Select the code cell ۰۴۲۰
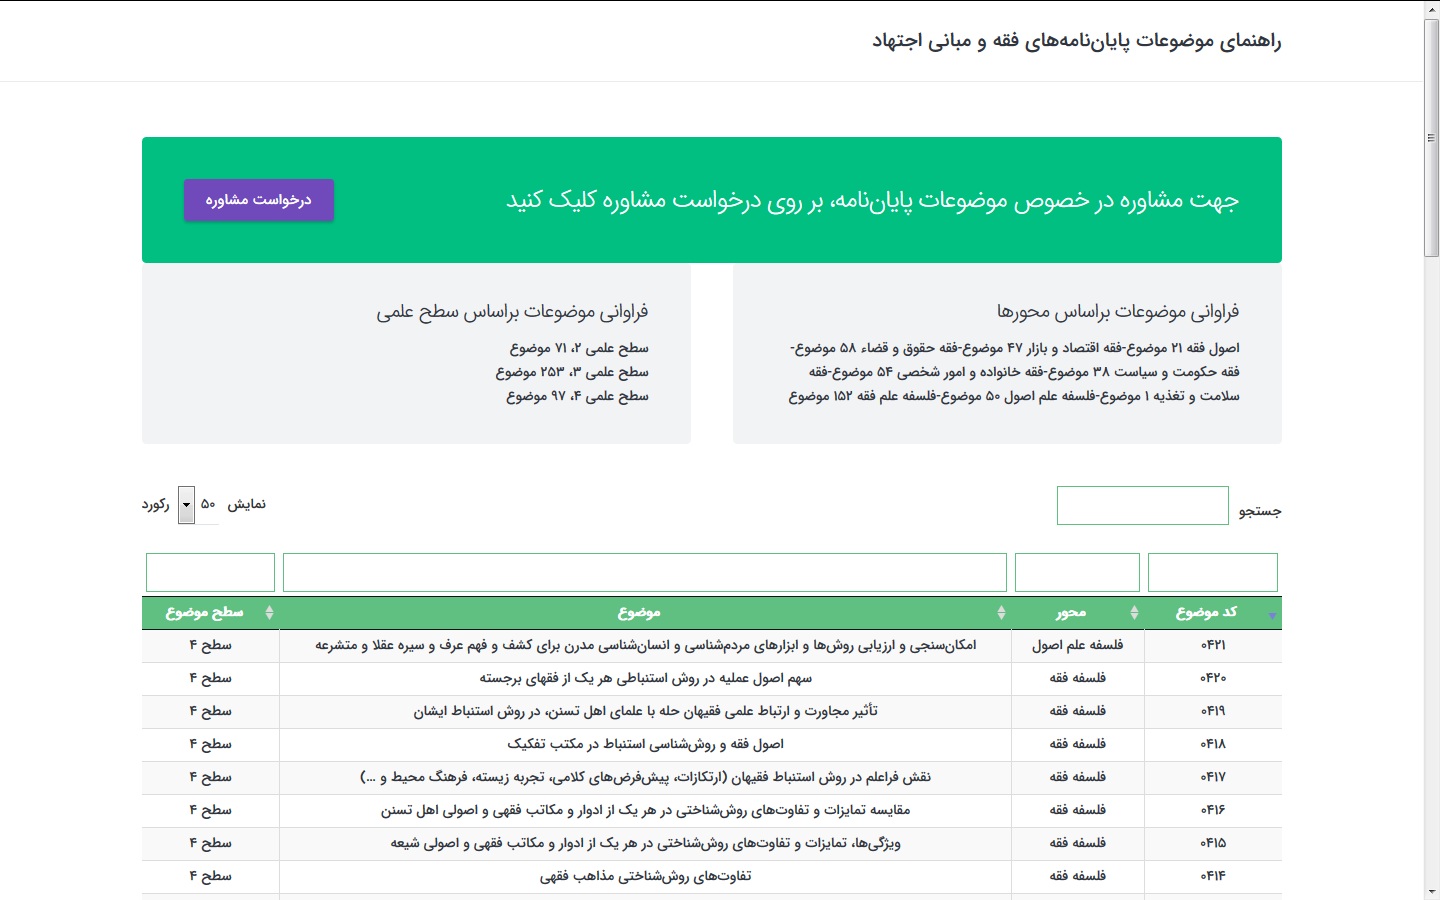Viewport: 1440px width, 900px height. coord(1213,679)
